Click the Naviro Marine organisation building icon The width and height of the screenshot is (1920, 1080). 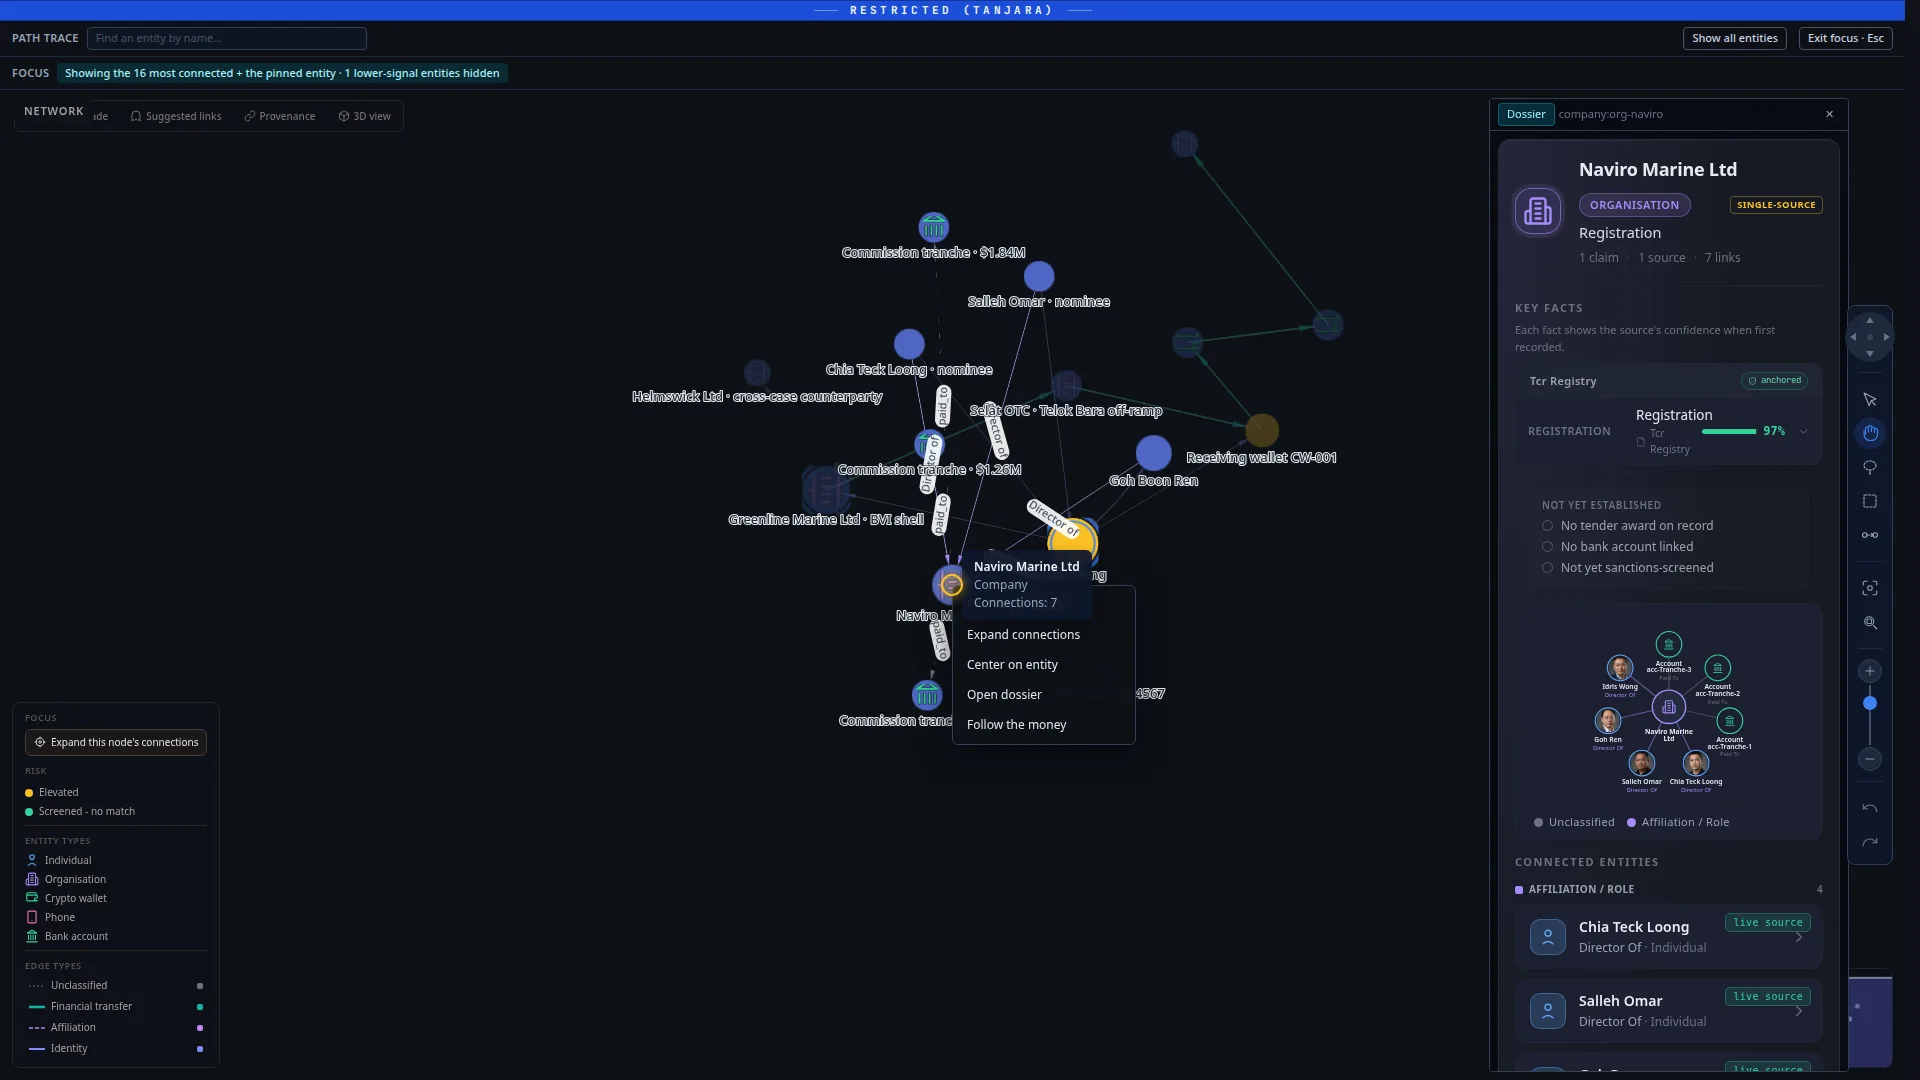[1537, 211]
